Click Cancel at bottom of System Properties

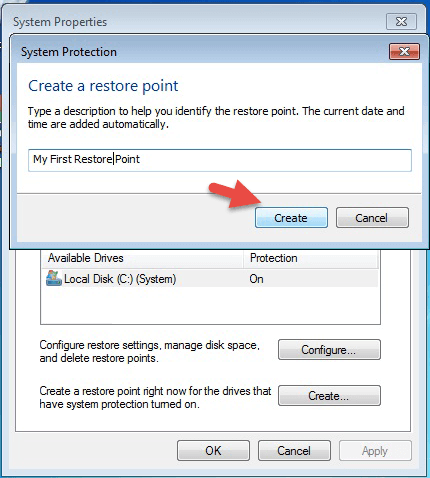294,451
